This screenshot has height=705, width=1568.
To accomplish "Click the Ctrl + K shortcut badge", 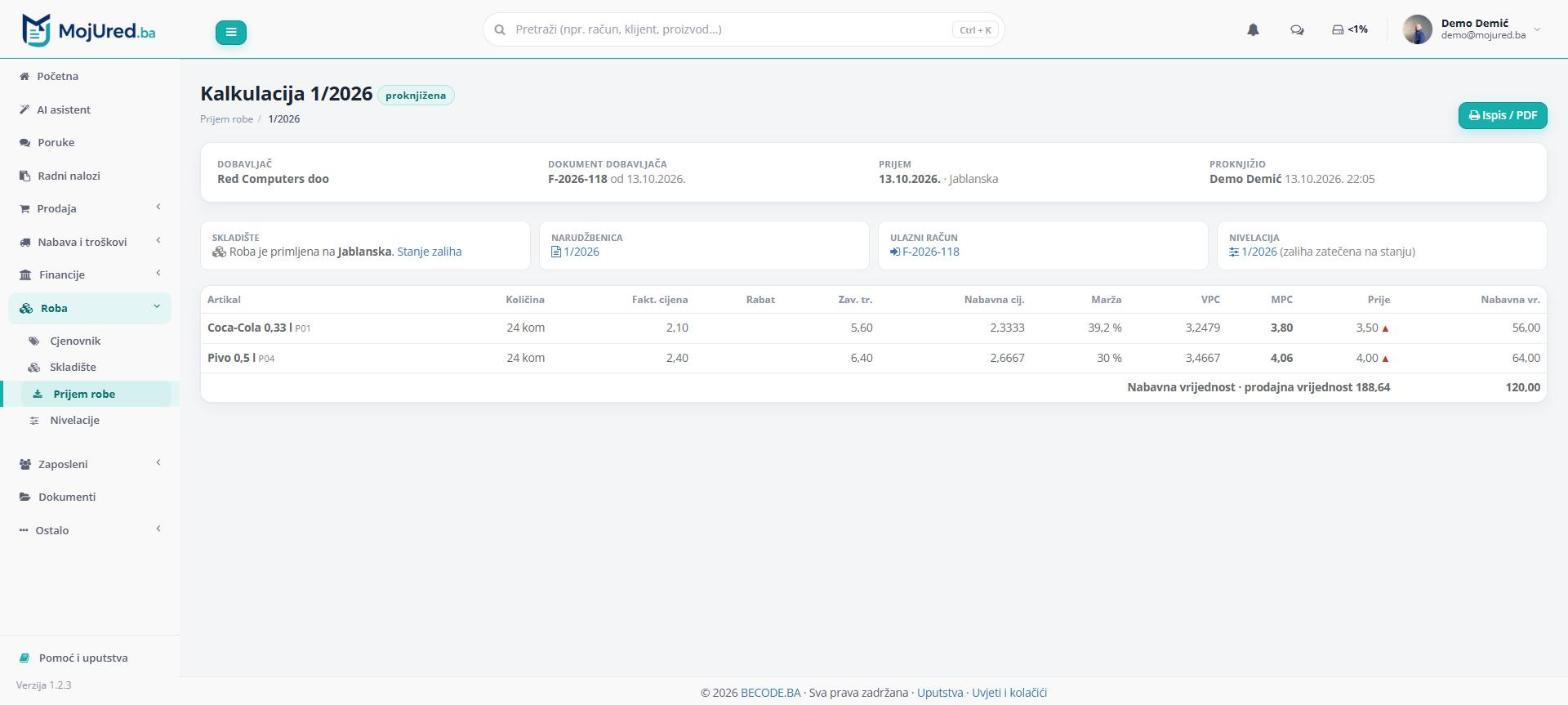I will [975, 30].
